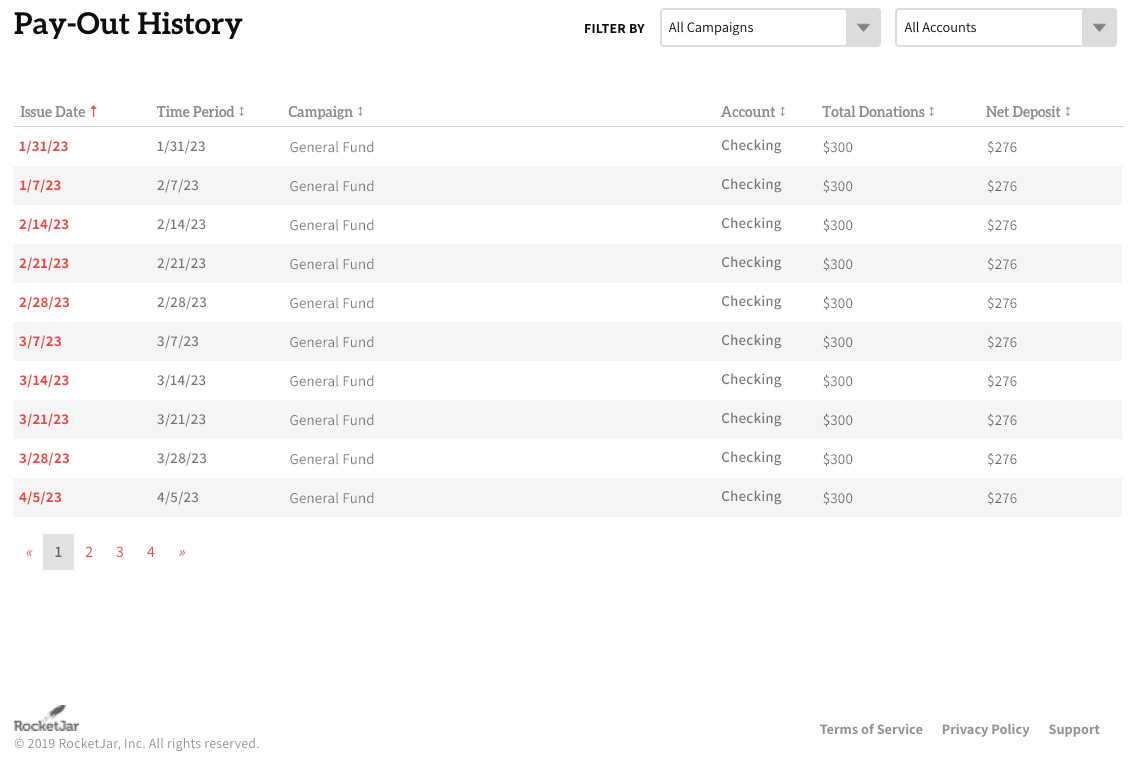Open payout issued 1/7/23
1134x764 pixels.
(40, 185)
